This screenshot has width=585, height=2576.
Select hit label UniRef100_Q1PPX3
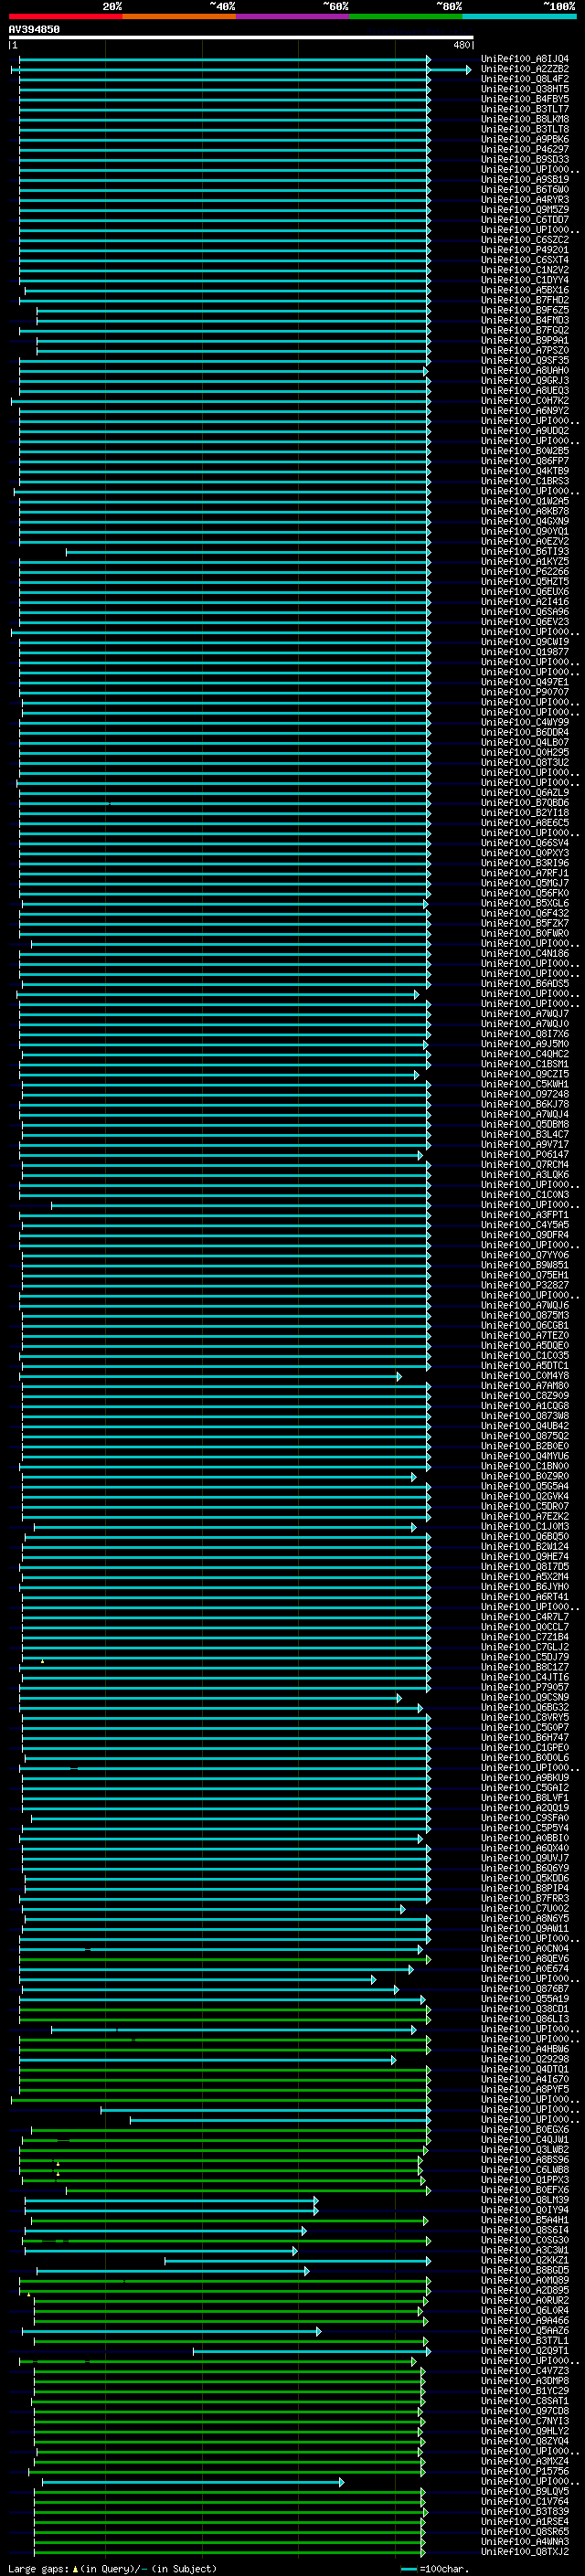(525, 2180)
